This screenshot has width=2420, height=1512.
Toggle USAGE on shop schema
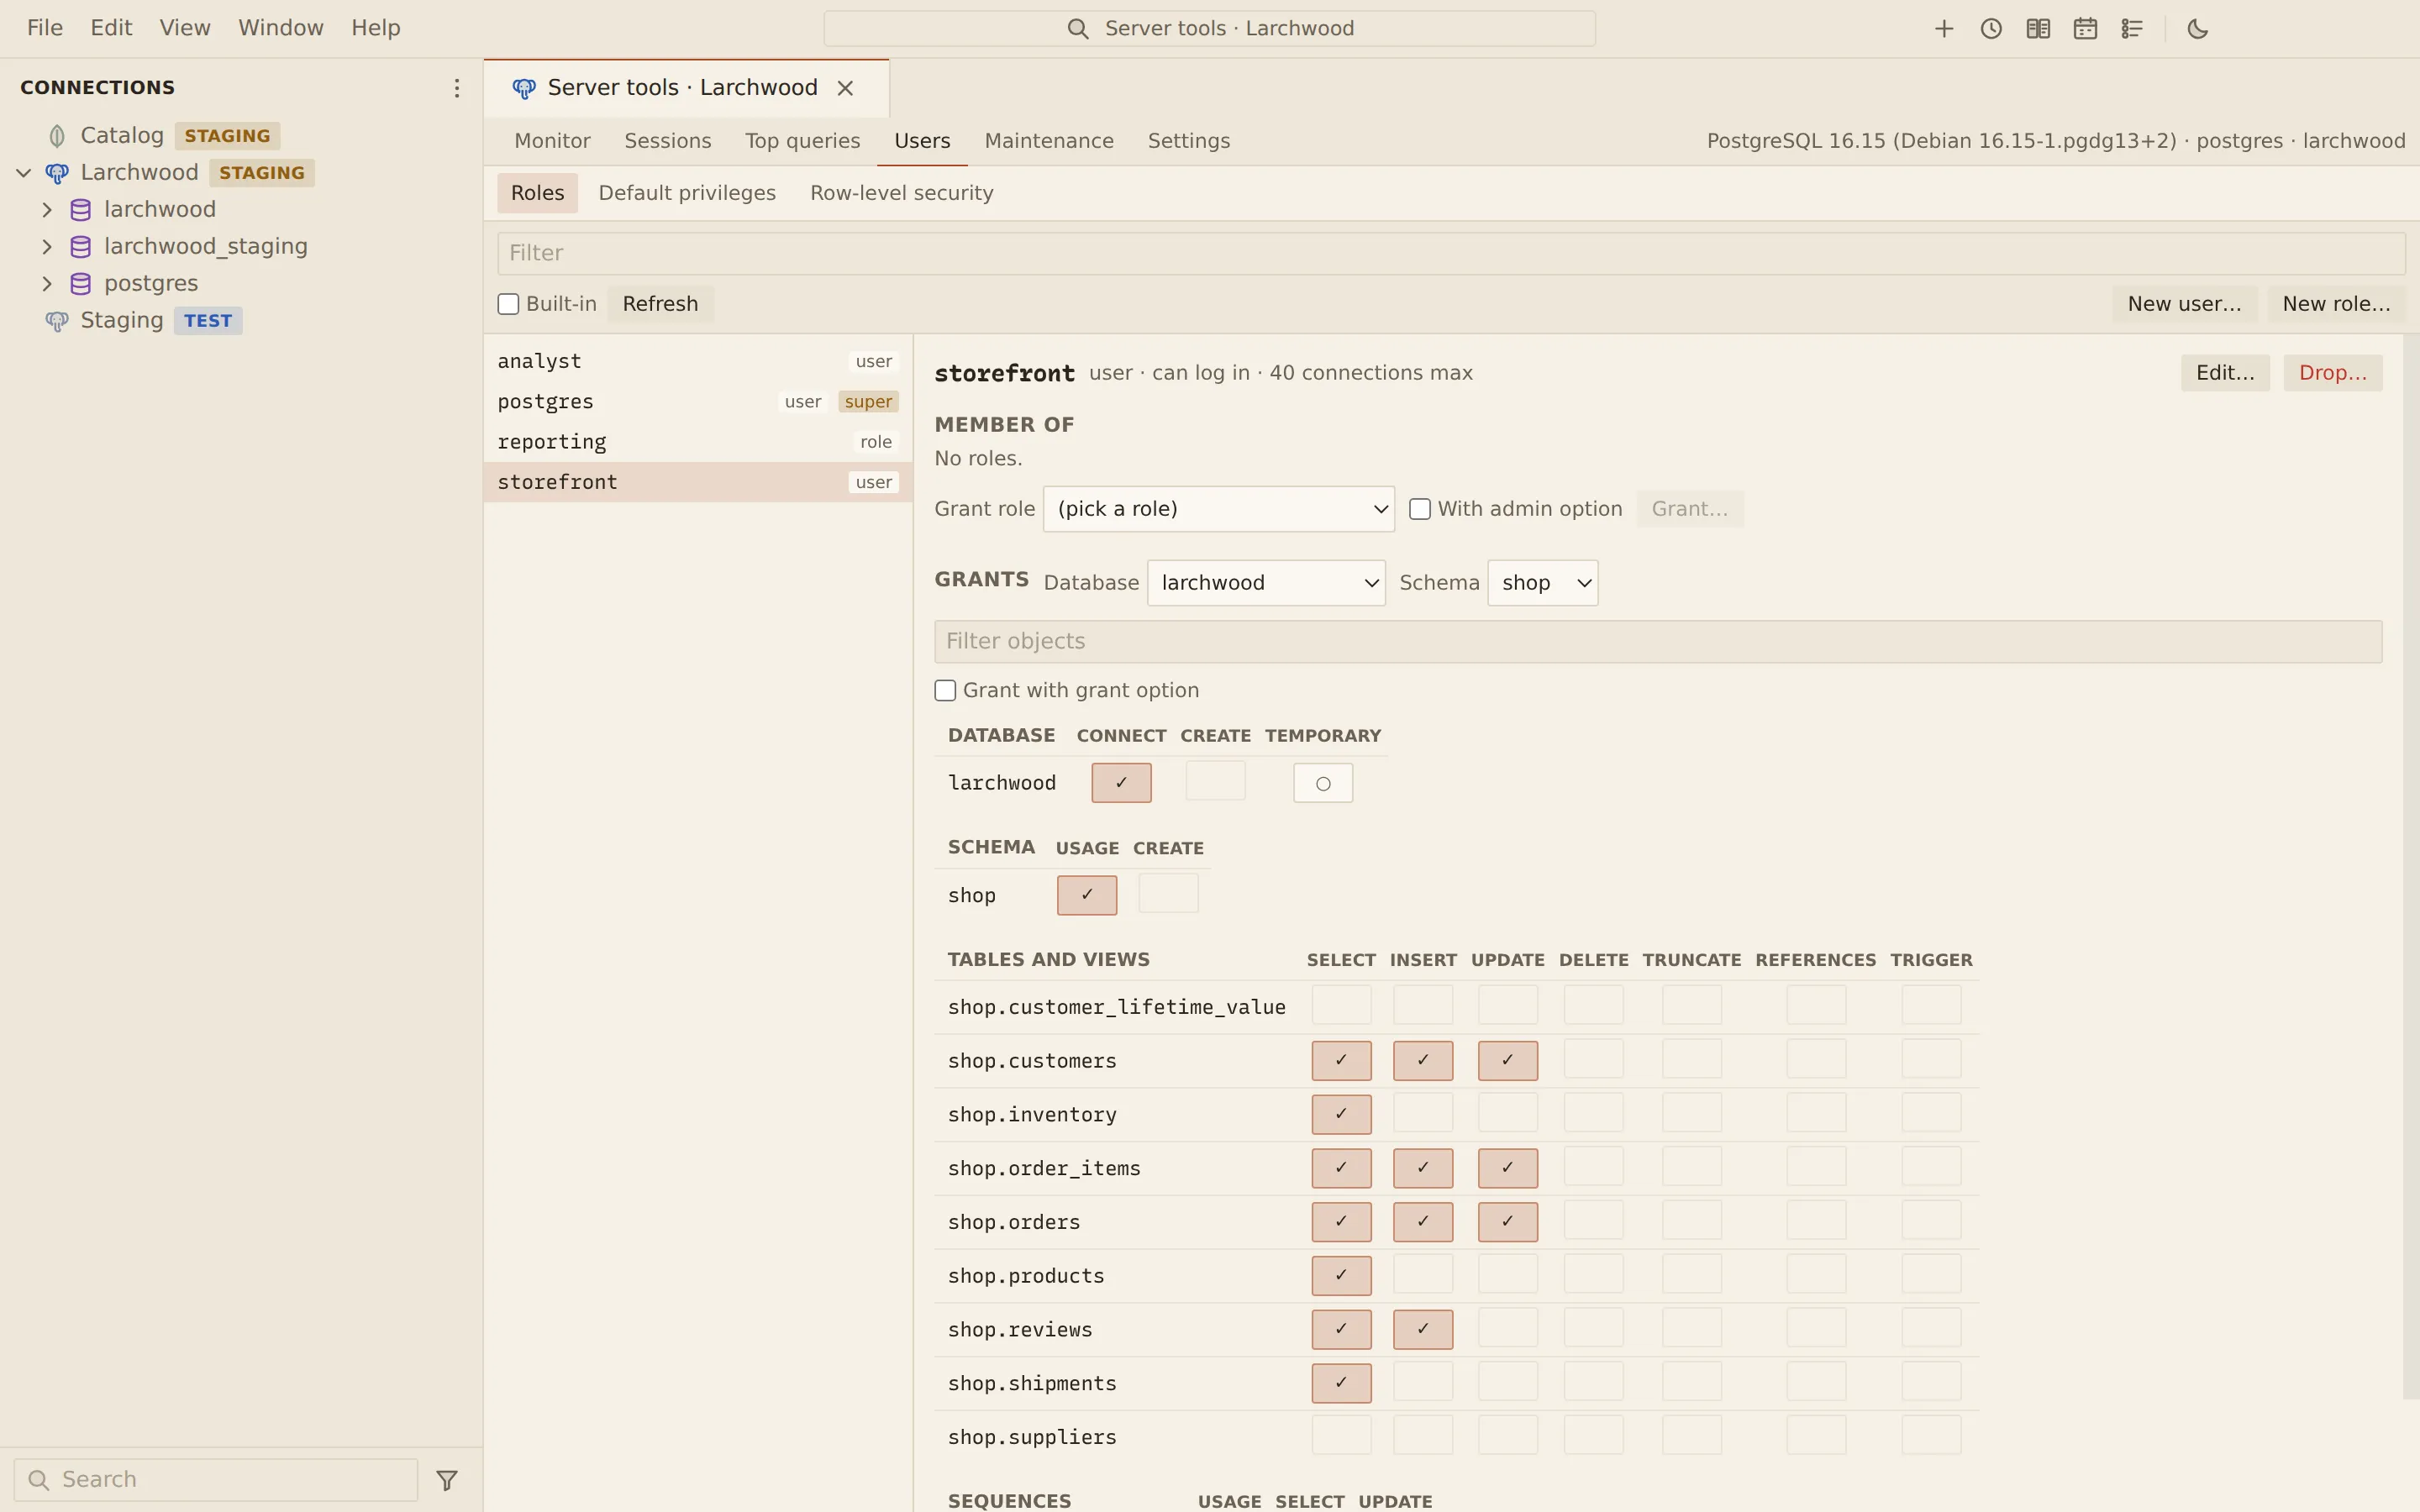[1086, 895]
